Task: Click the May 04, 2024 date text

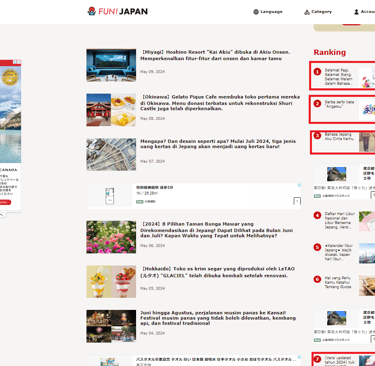Action: [152, 333]
